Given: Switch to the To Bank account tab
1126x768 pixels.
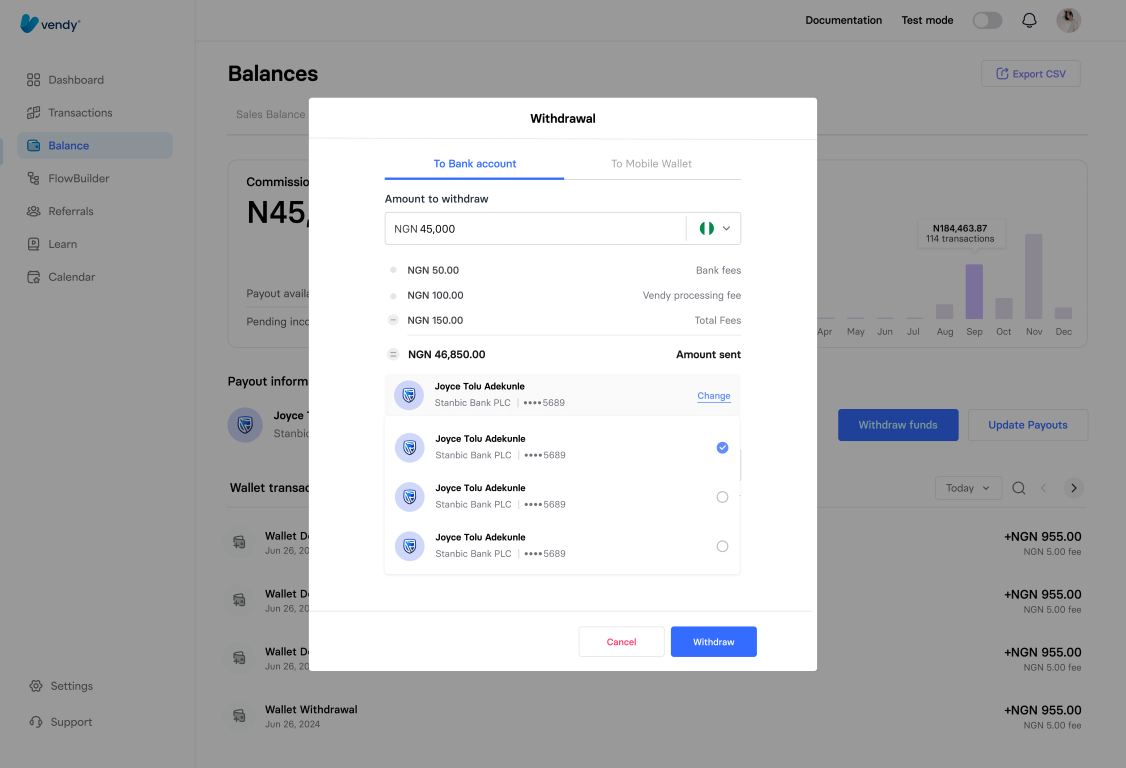Looking at the screenshot, I should click(x=475, y=164).
